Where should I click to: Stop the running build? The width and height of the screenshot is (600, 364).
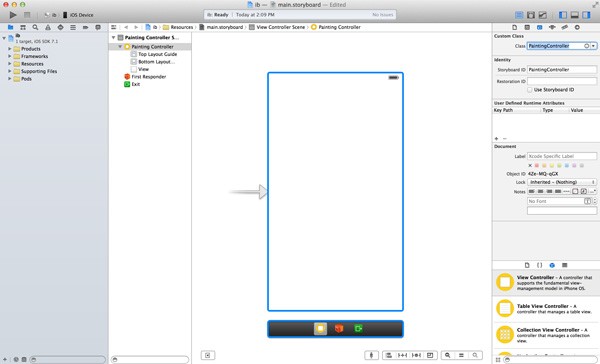point(27,15)
